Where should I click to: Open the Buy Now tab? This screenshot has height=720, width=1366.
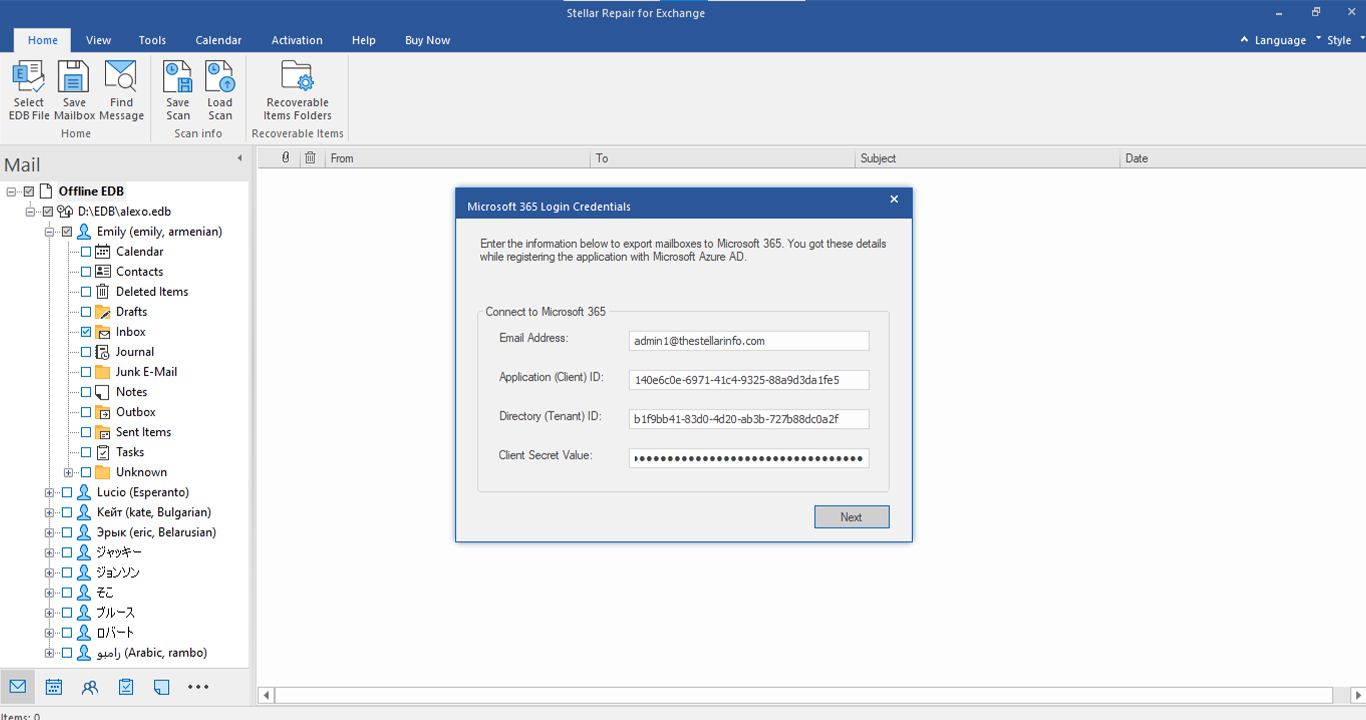pyautogui.click(x=427, y=40)
